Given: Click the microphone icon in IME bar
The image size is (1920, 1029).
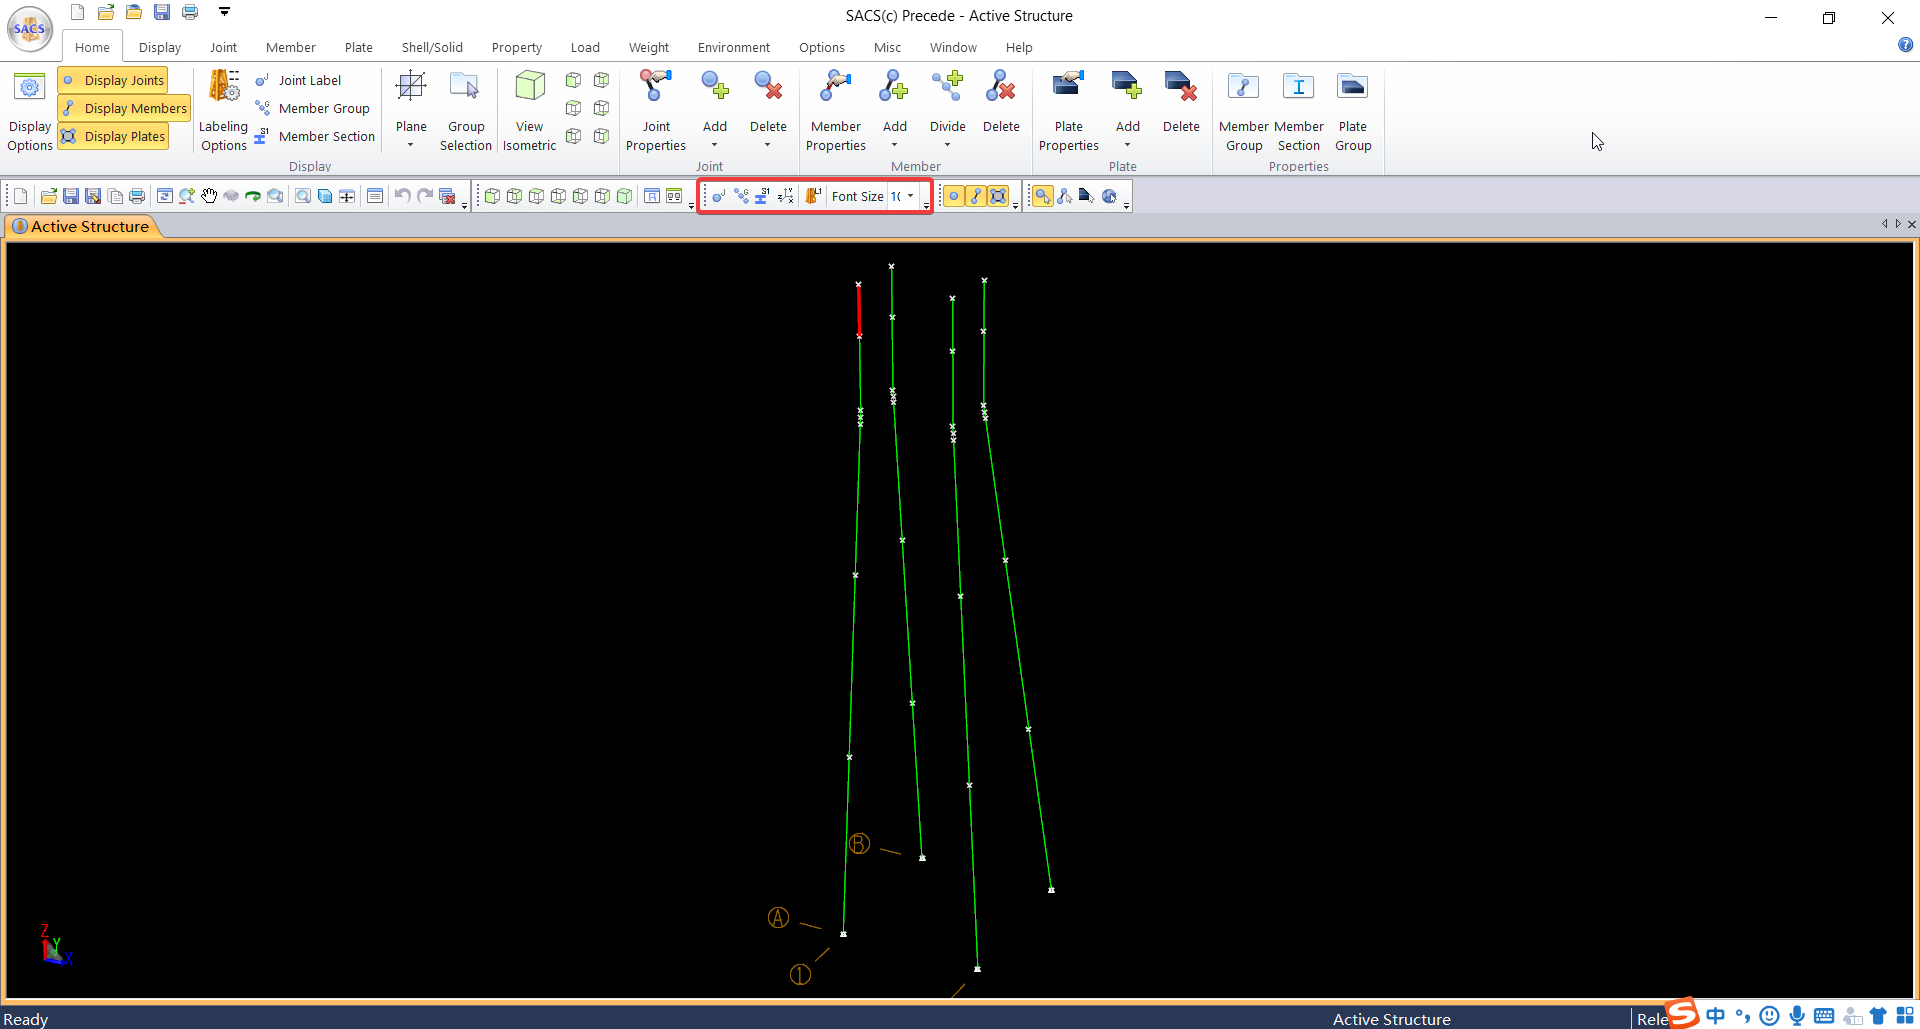Looking at the screenshot, I should coord(1797,1016).
